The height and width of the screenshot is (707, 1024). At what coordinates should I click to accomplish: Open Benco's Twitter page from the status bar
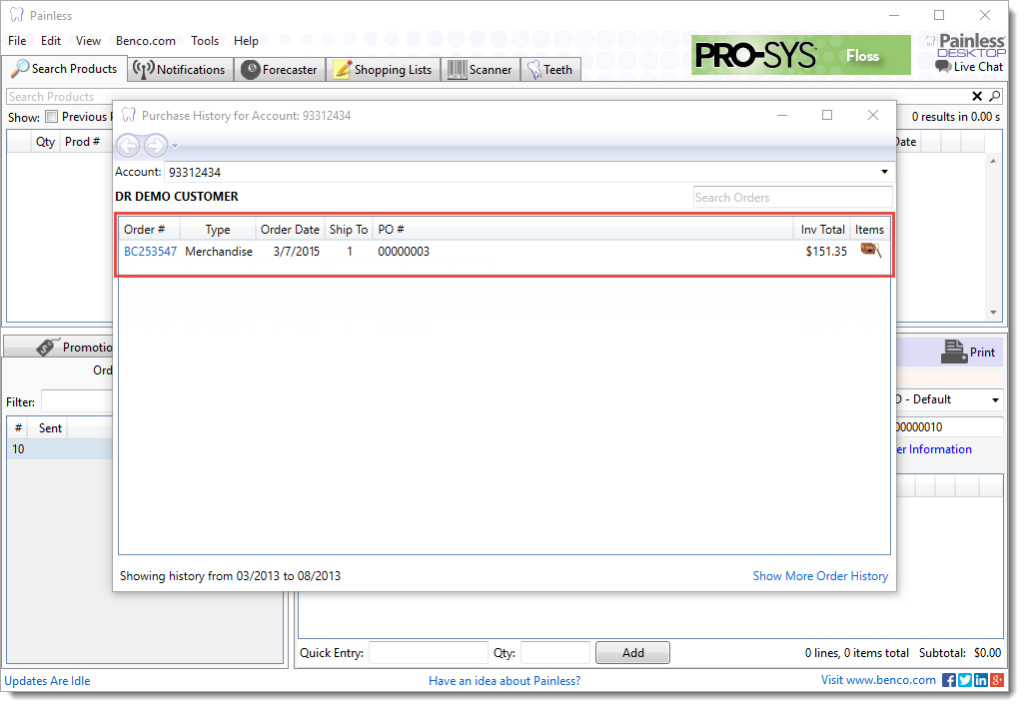coord(963,680)
